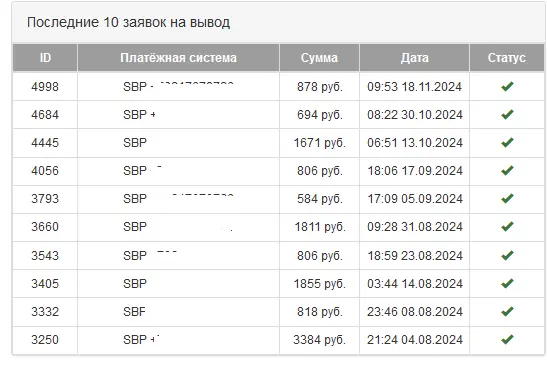The height and width of the screenshot is (371, 547).
Task: Click the status checkmark for request 3543
Action: point(507,255)
